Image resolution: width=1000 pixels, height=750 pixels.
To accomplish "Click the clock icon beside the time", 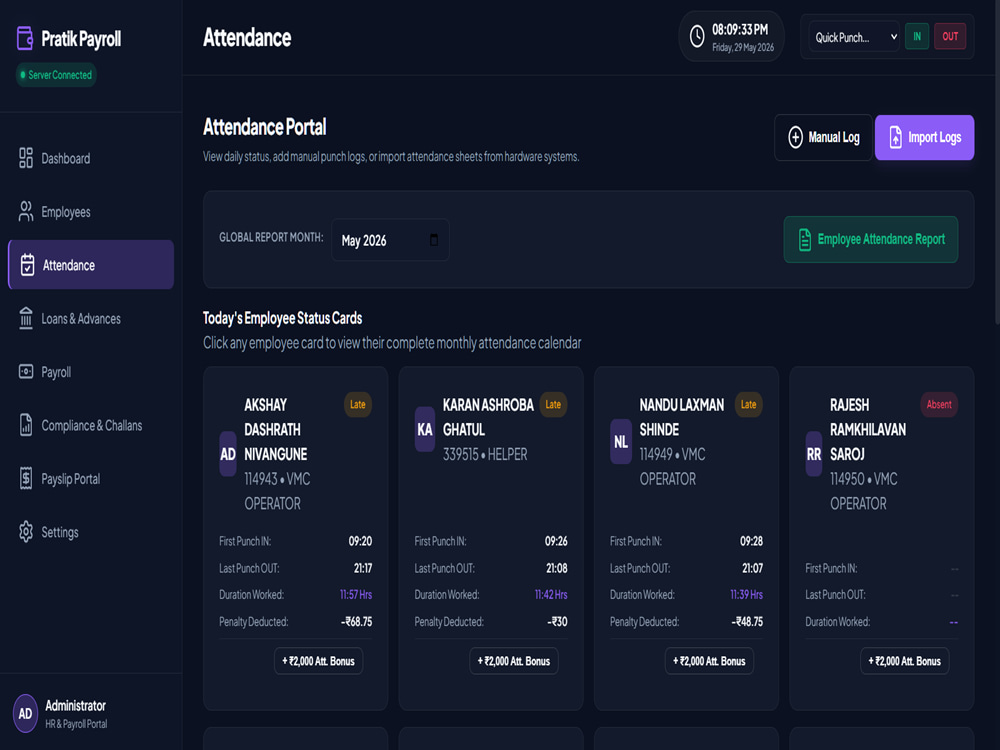I will click(x=697, y=36).
